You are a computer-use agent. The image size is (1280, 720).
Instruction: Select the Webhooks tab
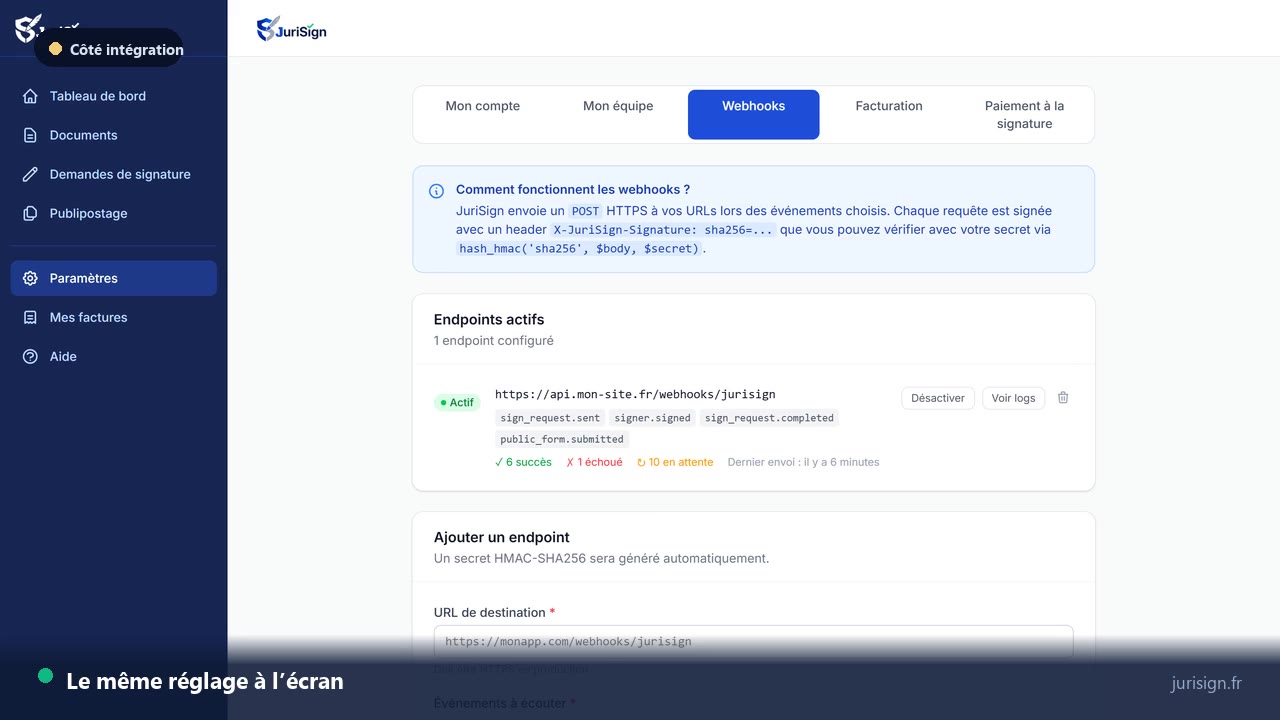click(x=754, y=114)
